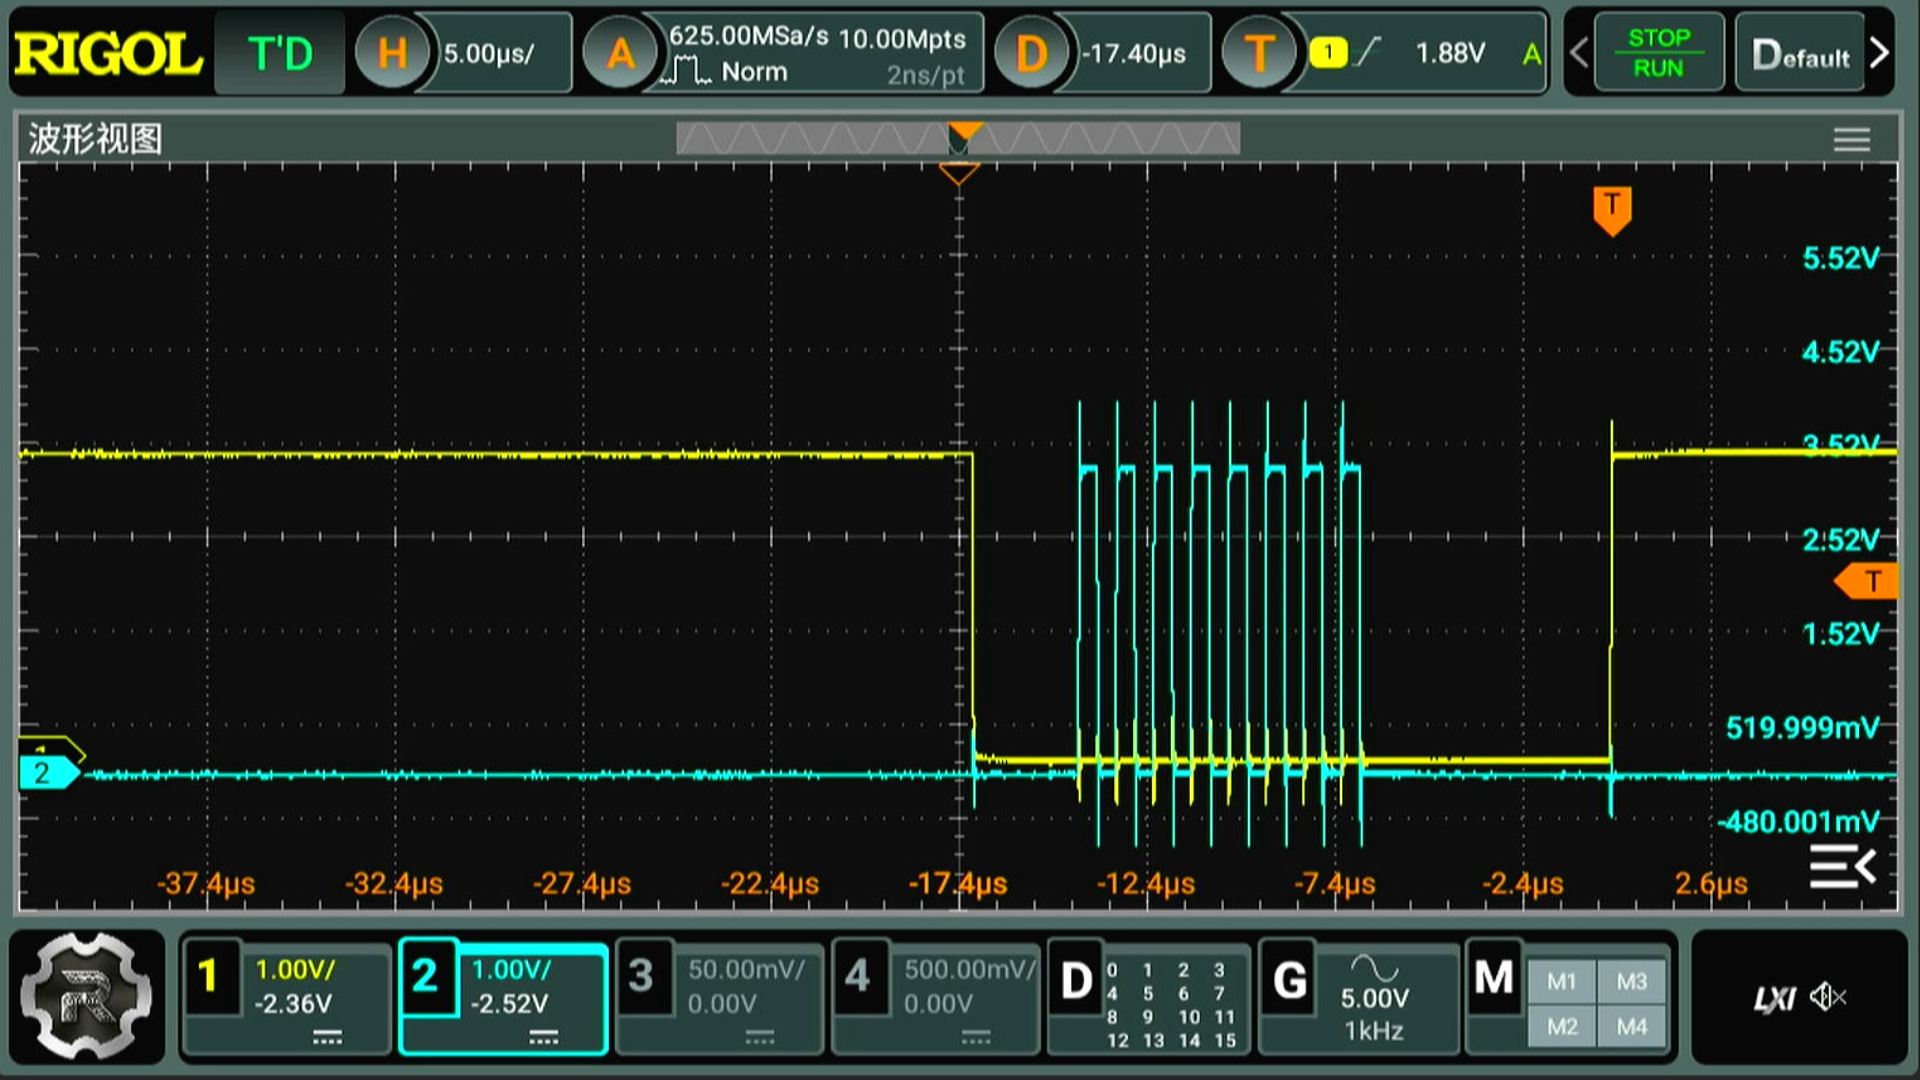Toggle channel 1 on or off
The width and height of the screenshot is (1920, 1080).
pos(209,976)
